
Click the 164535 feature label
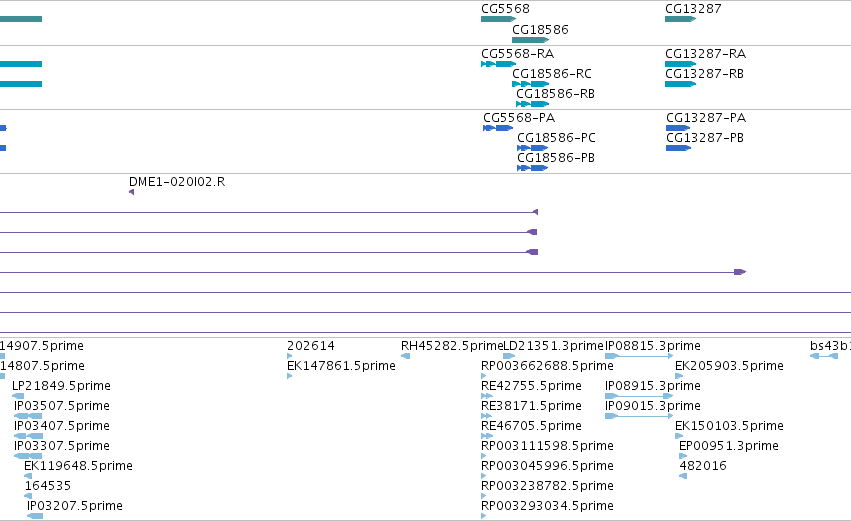[48, 486]
